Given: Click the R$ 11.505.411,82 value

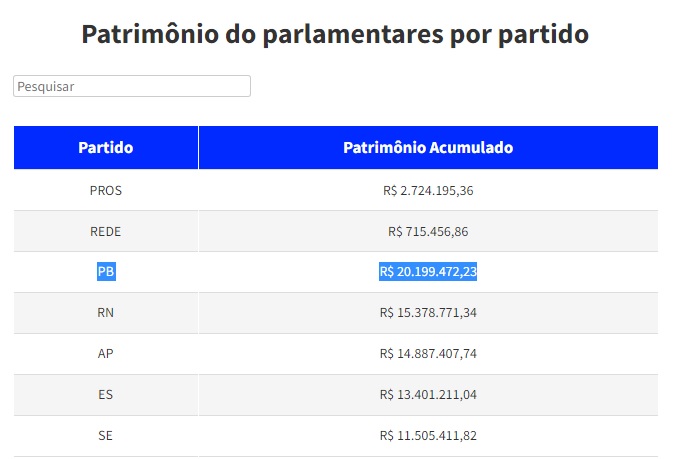Looking at the screenshot, I should coord(428,435).
